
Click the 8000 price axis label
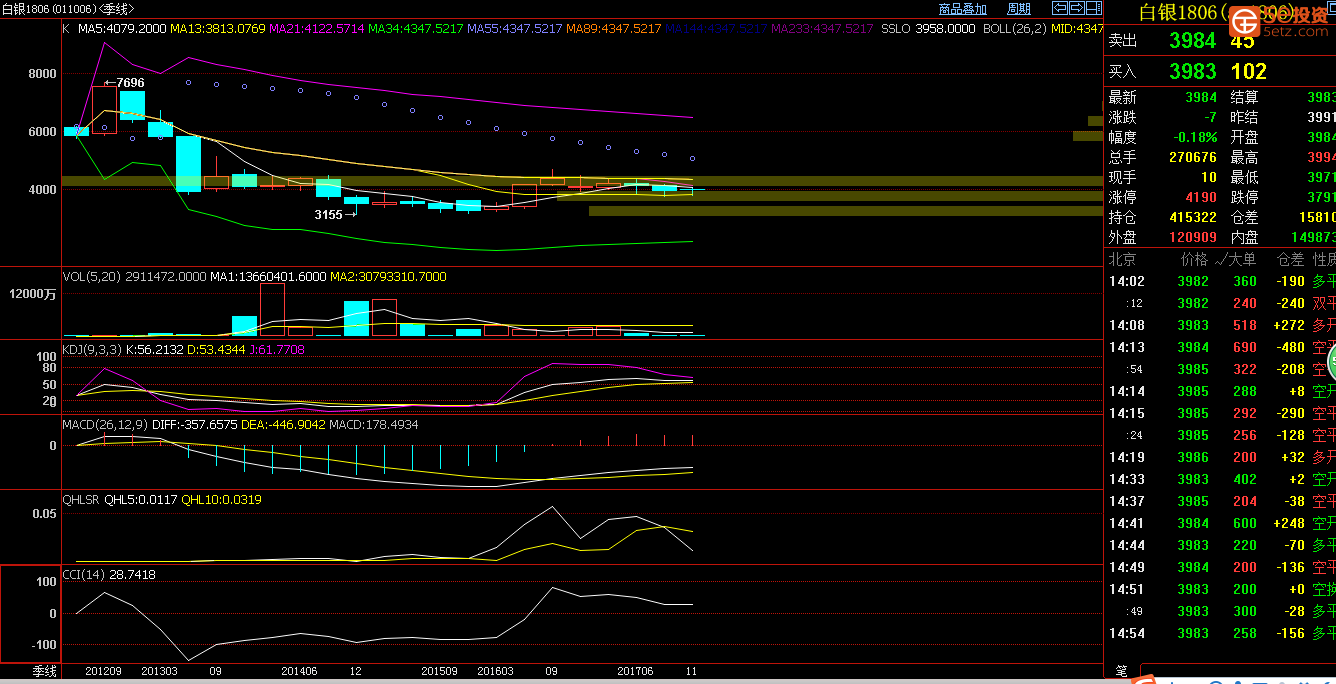[x=43, y=73]
